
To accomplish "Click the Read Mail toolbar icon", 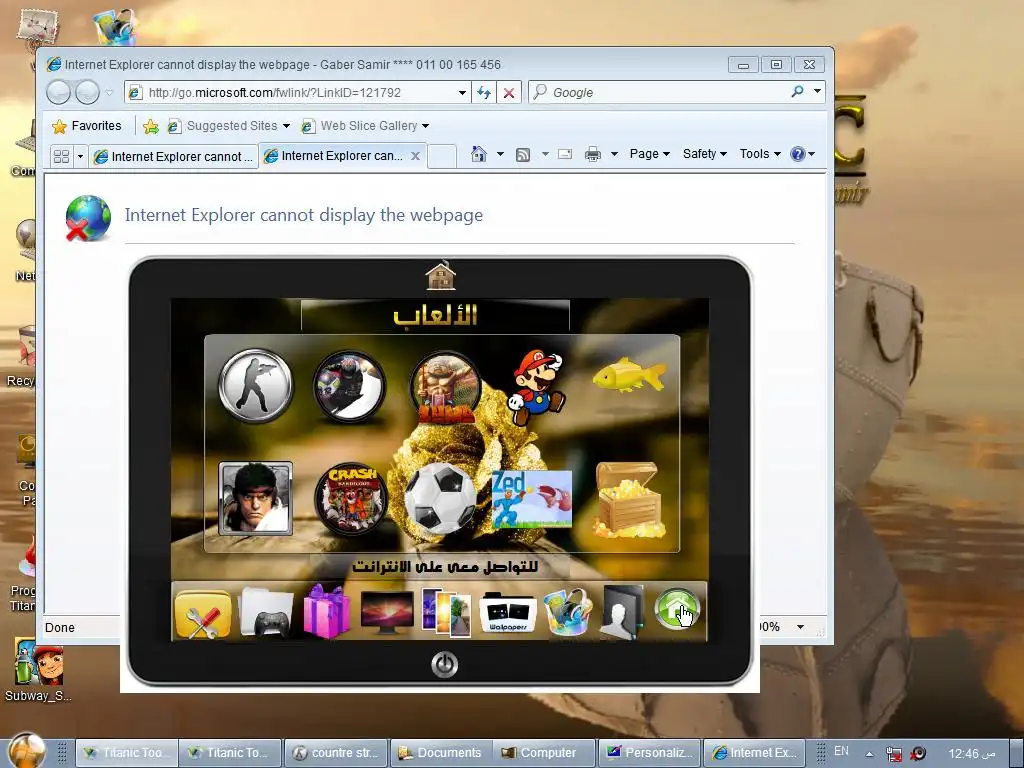I will point(565,154).
